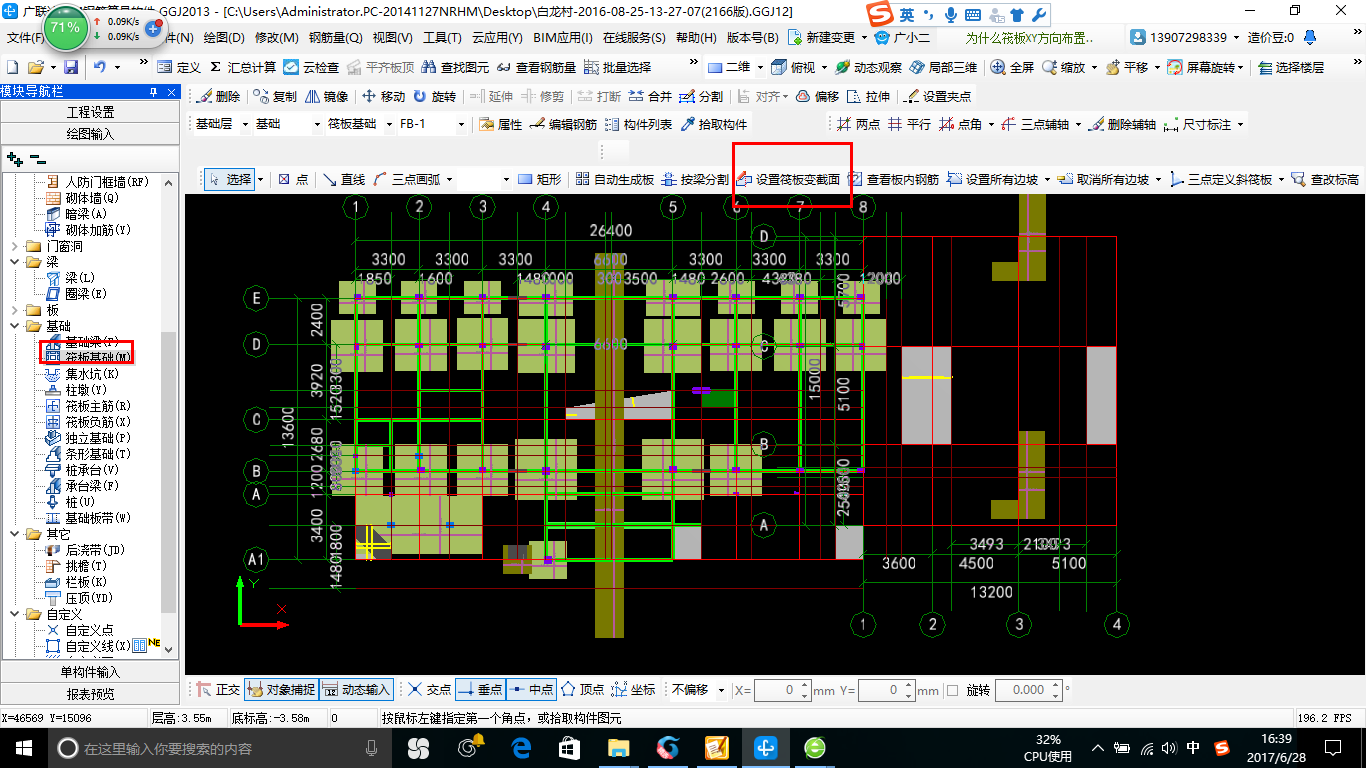Click 查看板内钢筋 tool
Screen dimensions: 1366x768
coord(893,180)
